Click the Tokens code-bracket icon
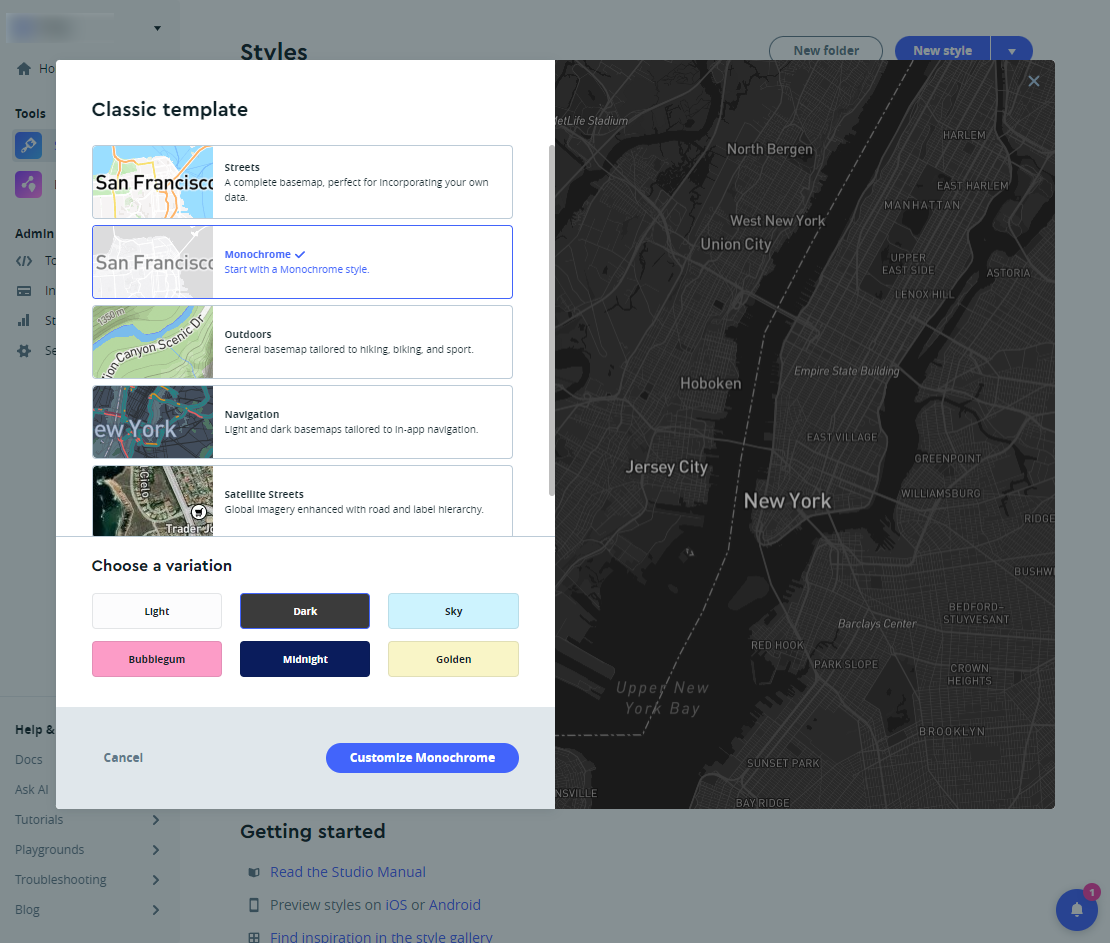The width and height of the screenshot is (1110, 943). pos(24,261)
